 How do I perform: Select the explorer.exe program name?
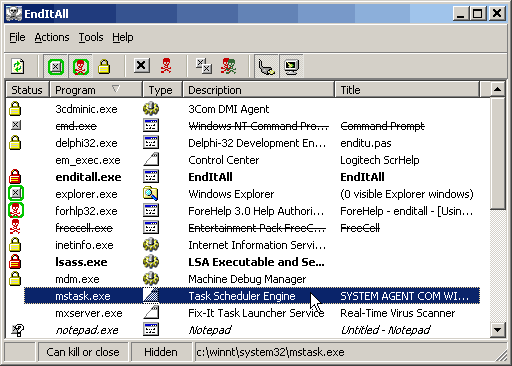(x=86, y=194)
